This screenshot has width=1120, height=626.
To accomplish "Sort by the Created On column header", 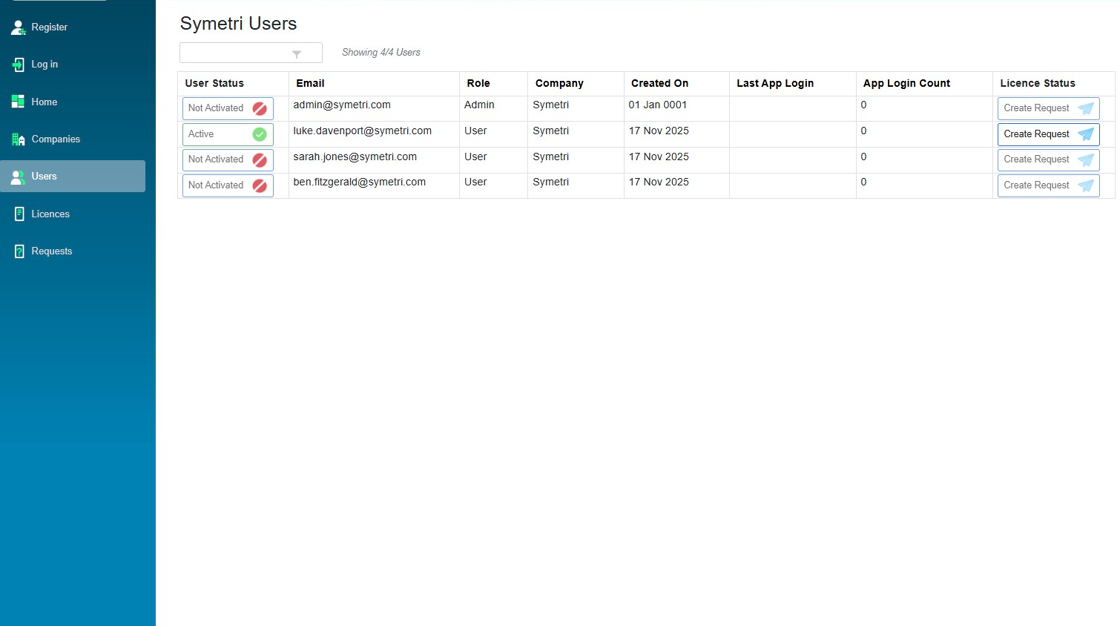I will pyautogui.click(x=659, y=84).
